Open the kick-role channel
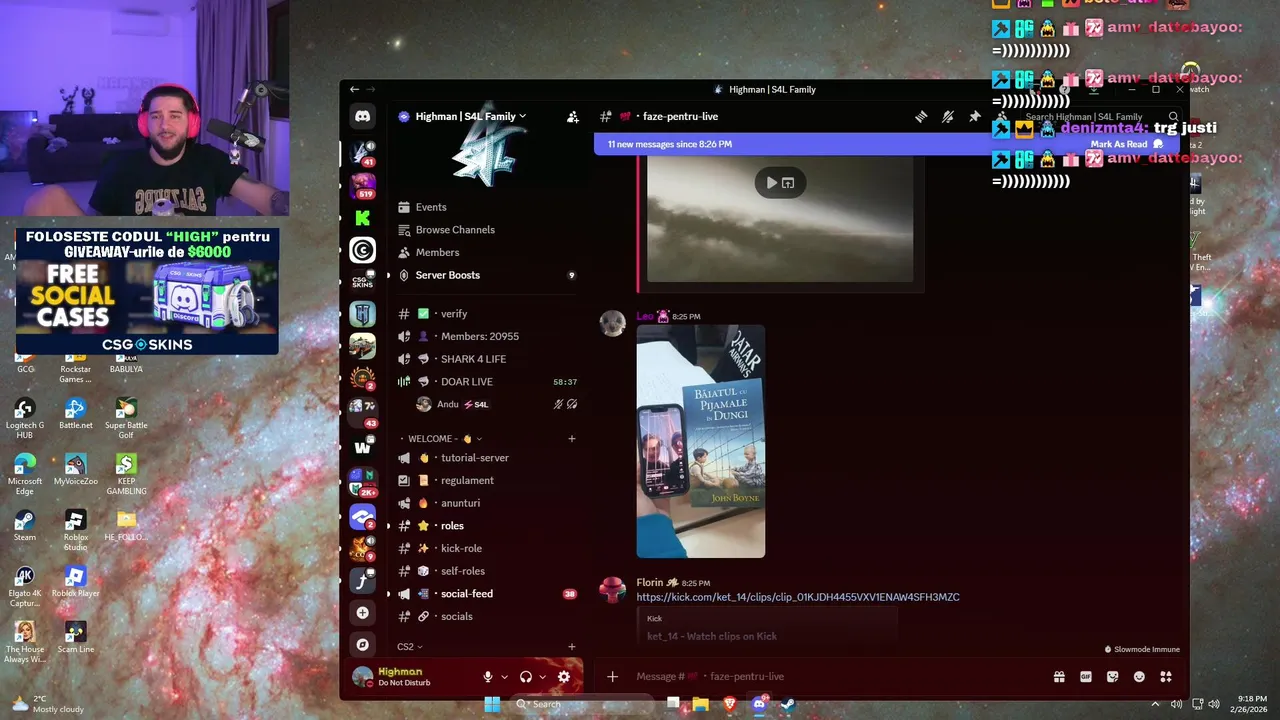This screenshot has width=1280, height=720. point(485,548)
